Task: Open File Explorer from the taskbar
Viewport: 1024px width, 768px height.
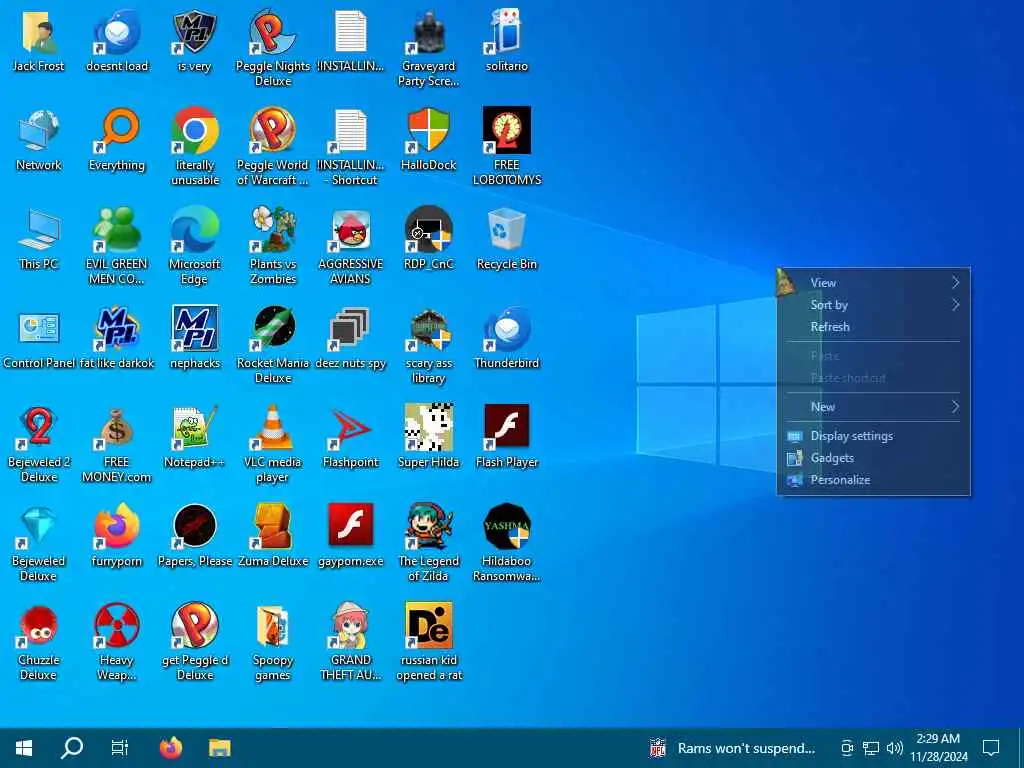Action: point(219,748)
